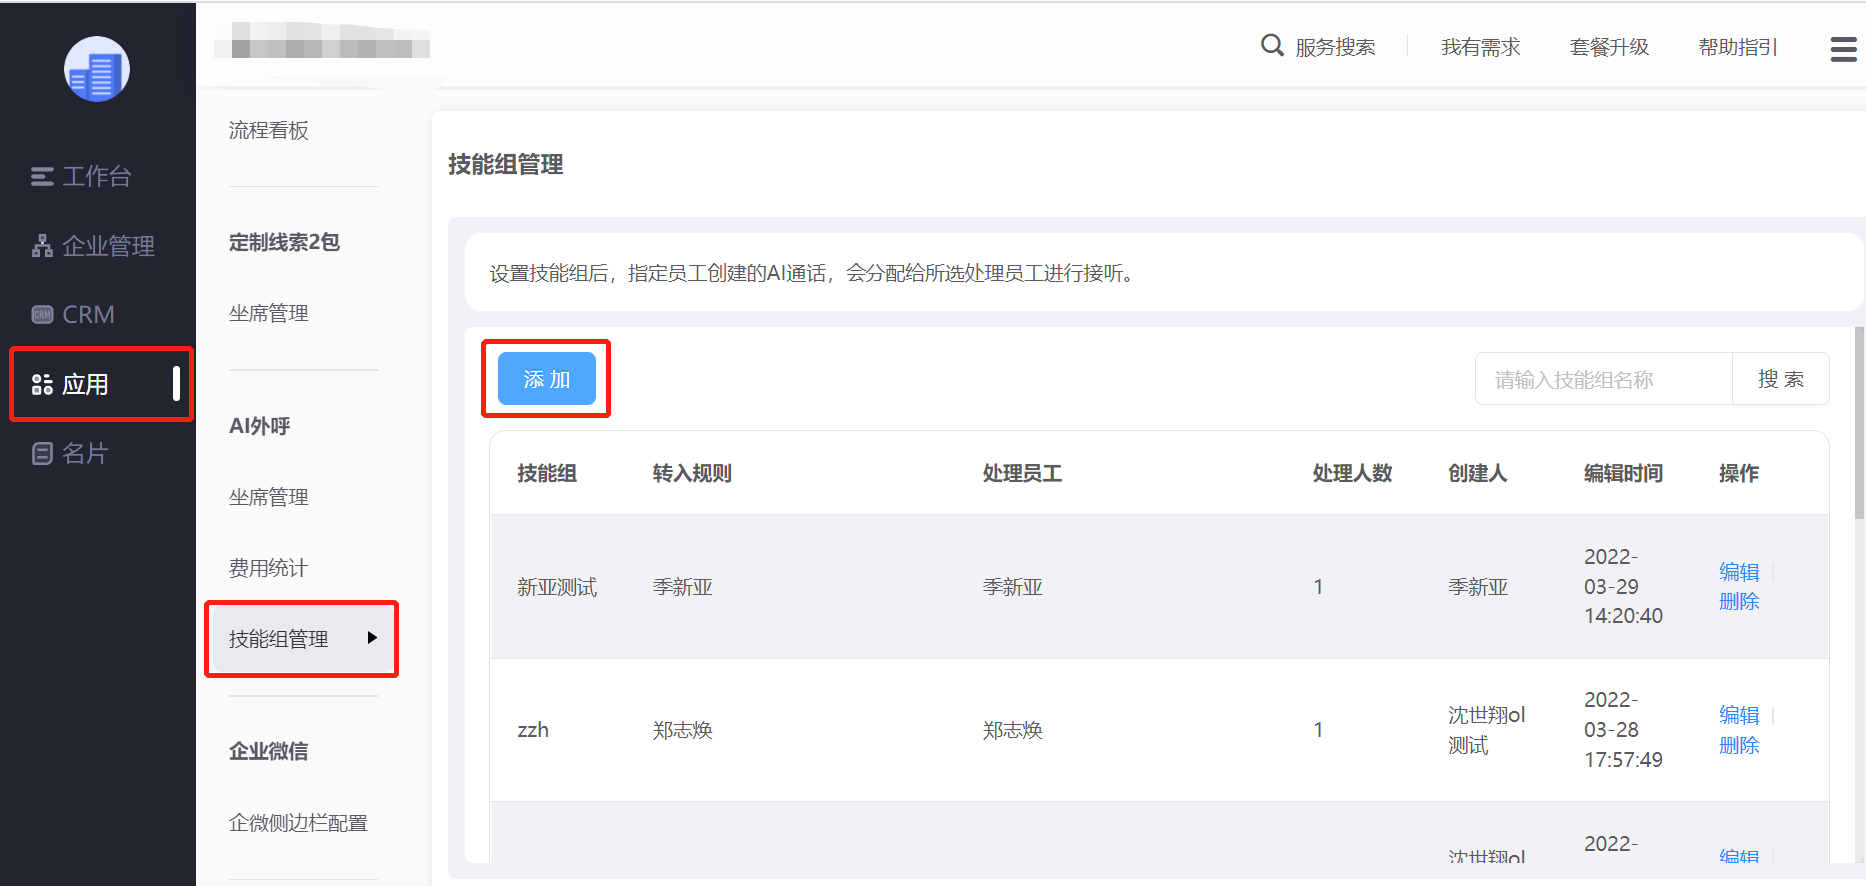
Task: Click the AI外呼 section heading
Action: (x=259, y=426)
